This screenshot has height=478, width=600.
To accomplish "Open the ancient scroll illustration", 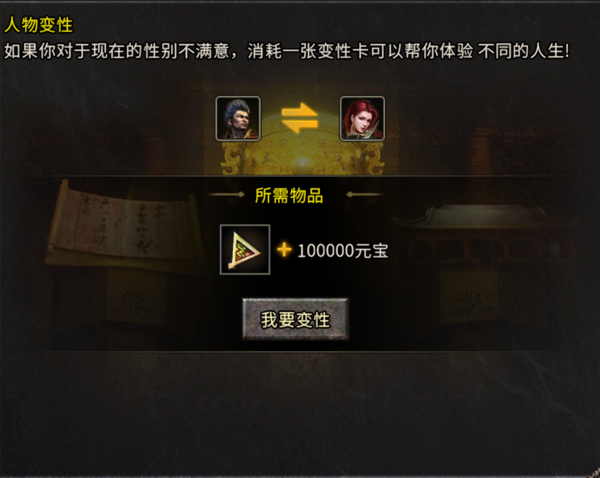I will [x=124, y=228].
